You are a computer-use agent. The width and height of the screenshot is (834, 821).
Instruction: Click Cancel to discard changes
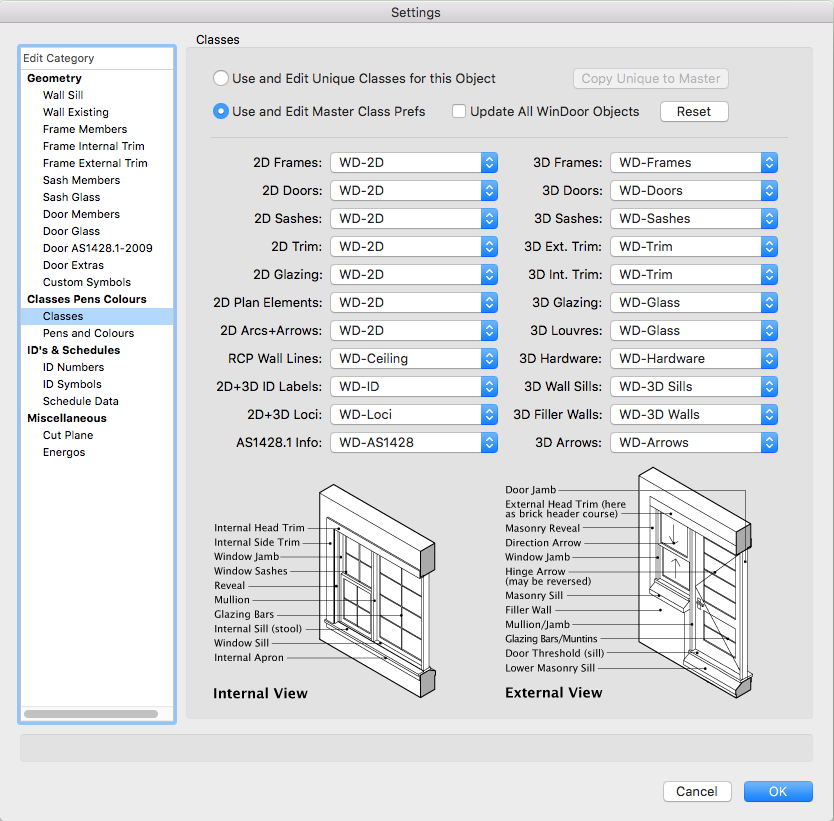697,791
